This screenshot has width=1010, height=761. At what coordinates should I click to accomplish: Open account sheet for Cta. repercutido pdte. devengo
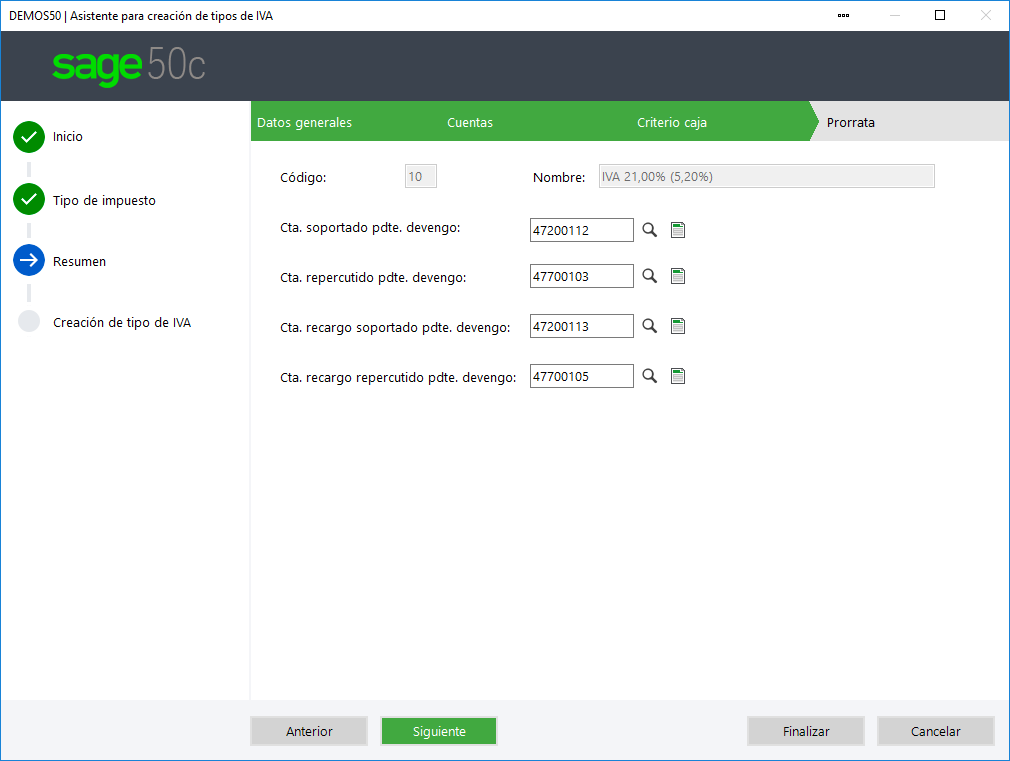tap(678, 276)
